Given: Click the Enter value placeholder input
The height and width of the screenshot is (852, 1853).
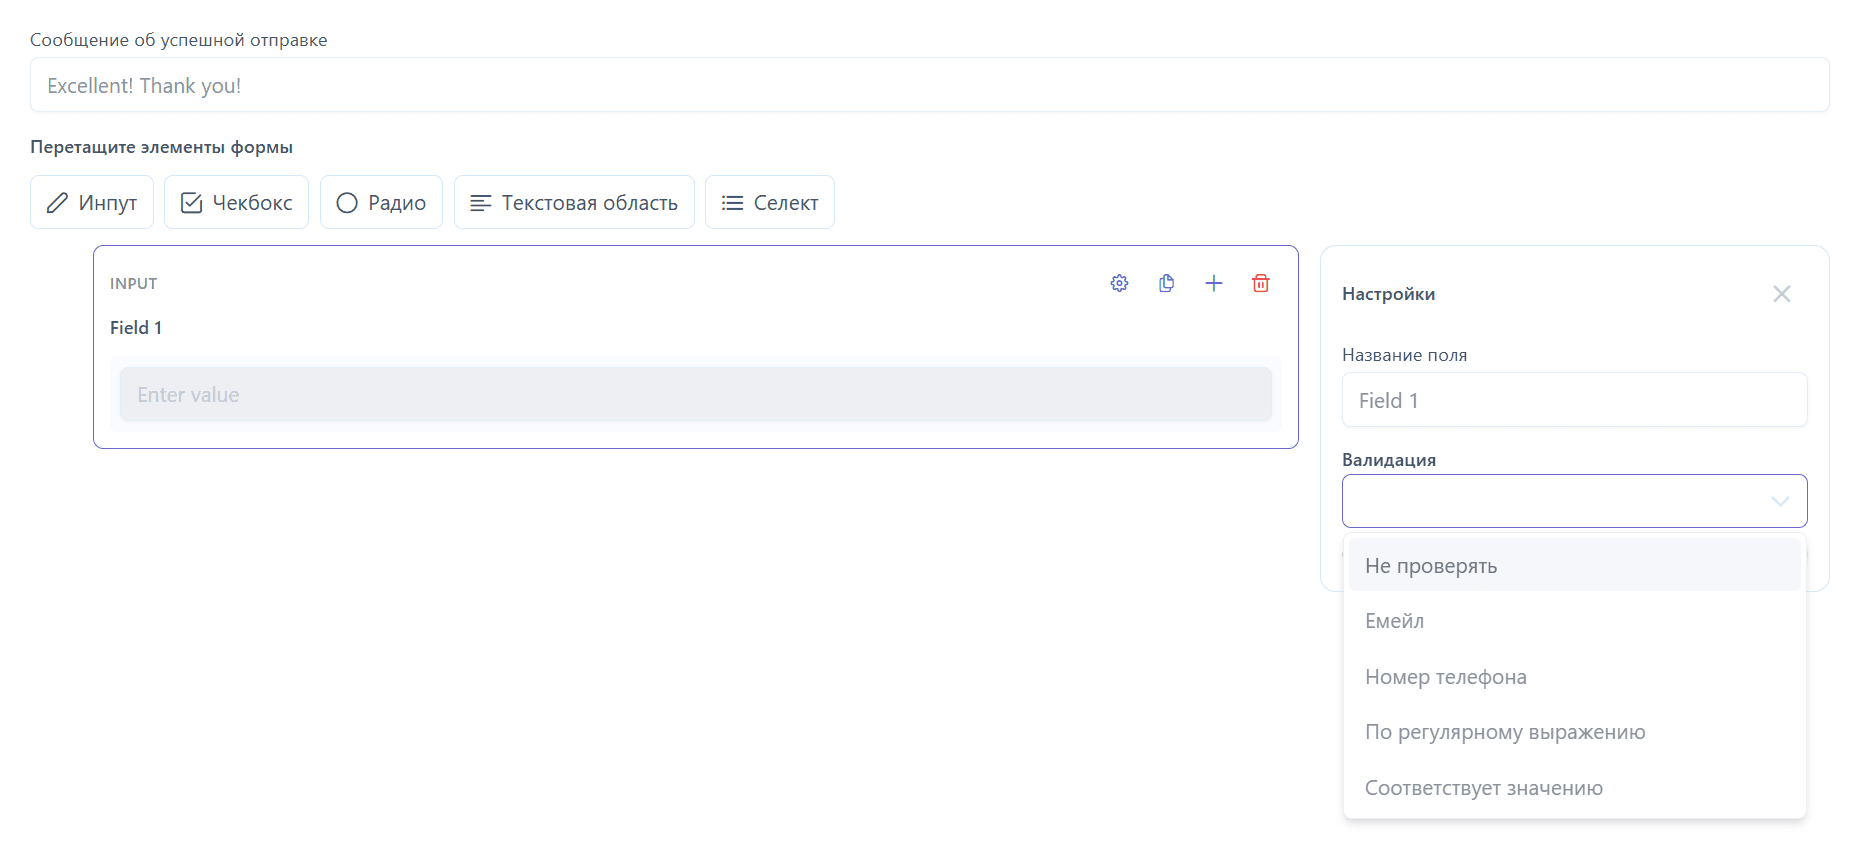Looking at the screenshot, I should coord(695,394).
